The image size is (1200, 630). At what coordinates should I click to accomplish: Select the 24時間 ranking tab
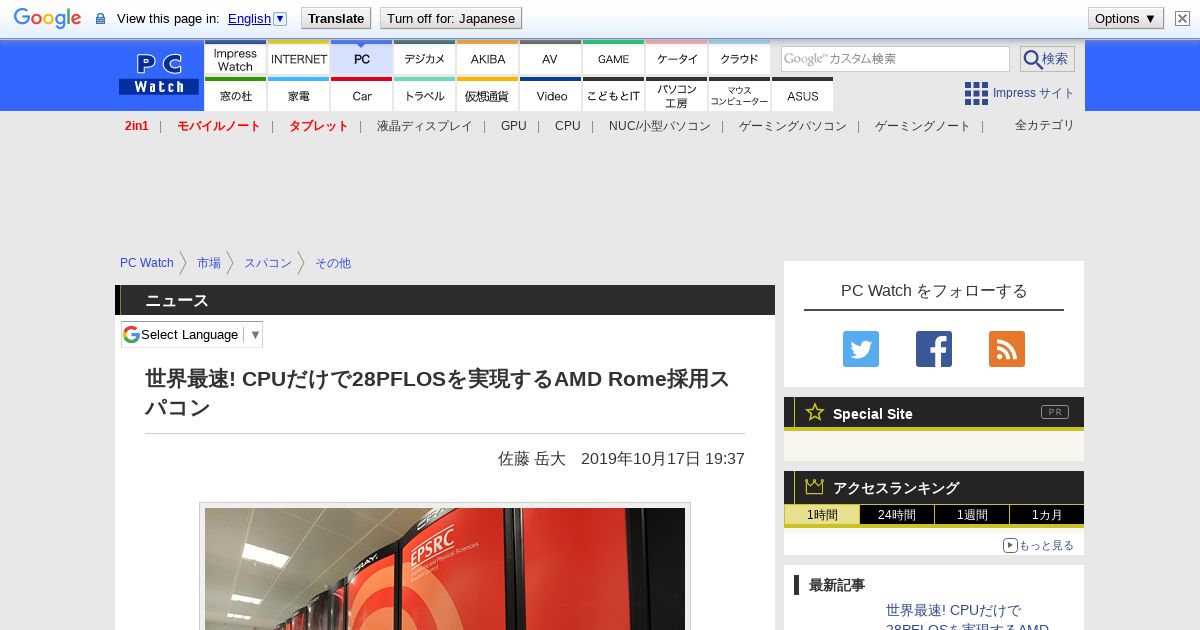[897, 515]
